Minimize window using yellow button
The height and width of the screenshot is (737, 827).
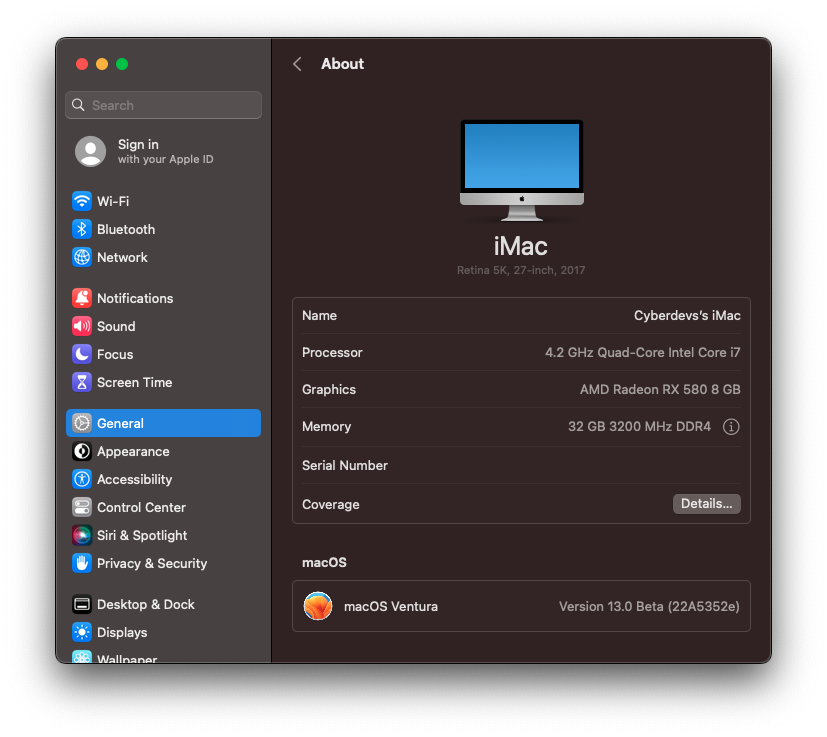click(x=102, y=64)
